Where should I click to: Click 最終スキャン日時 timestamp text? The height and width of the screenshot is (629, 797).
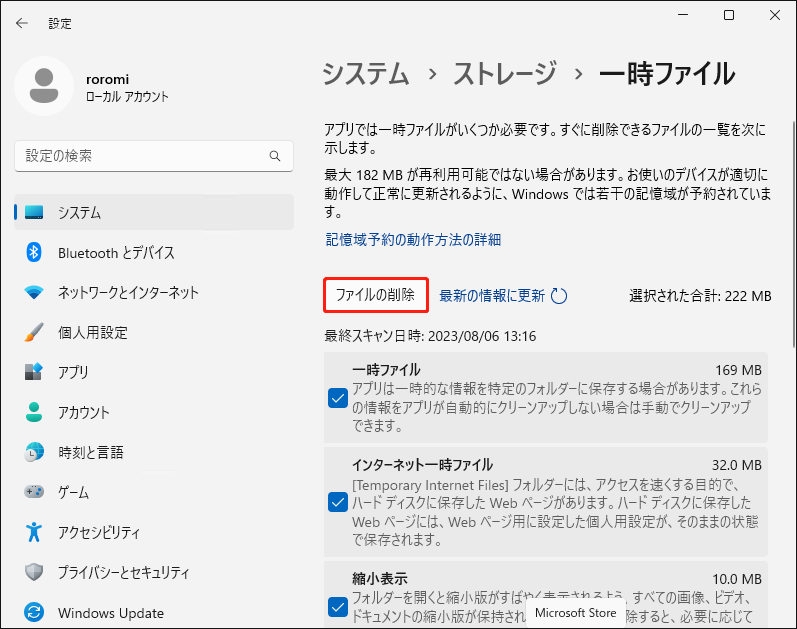[430, 336]
